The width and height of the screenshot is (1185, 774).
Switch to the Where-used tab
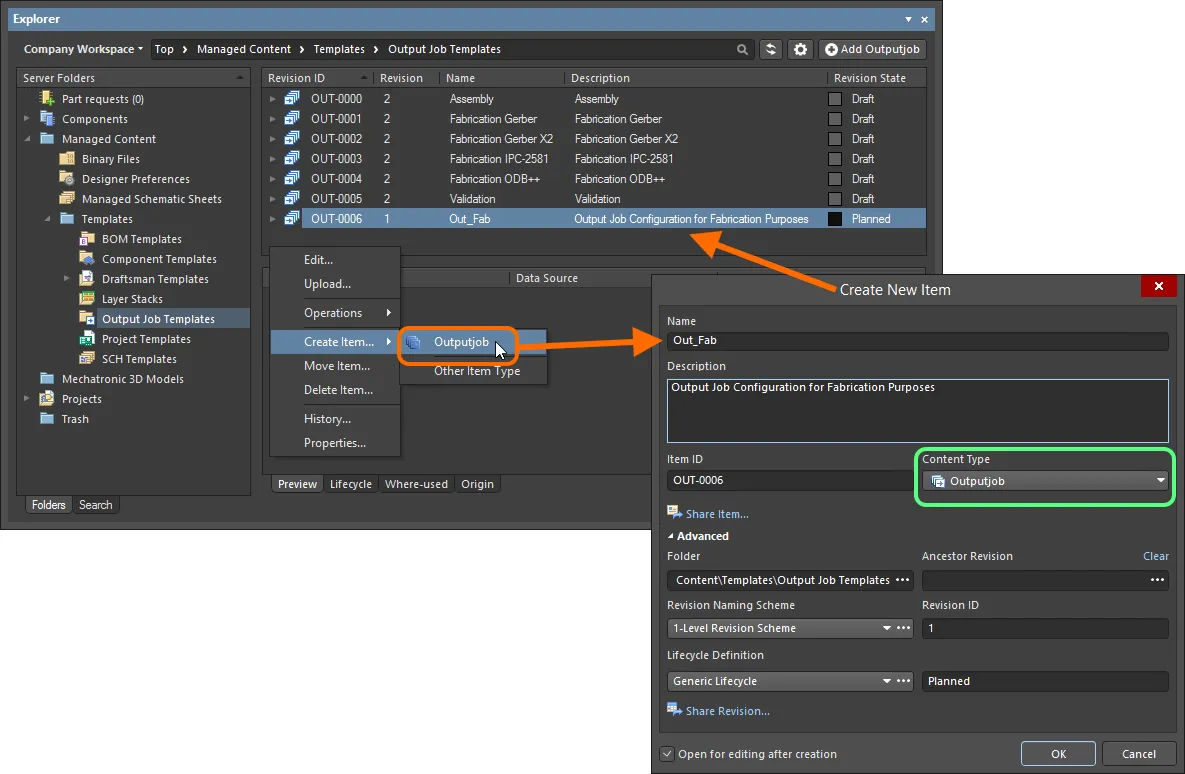(416, 484)
